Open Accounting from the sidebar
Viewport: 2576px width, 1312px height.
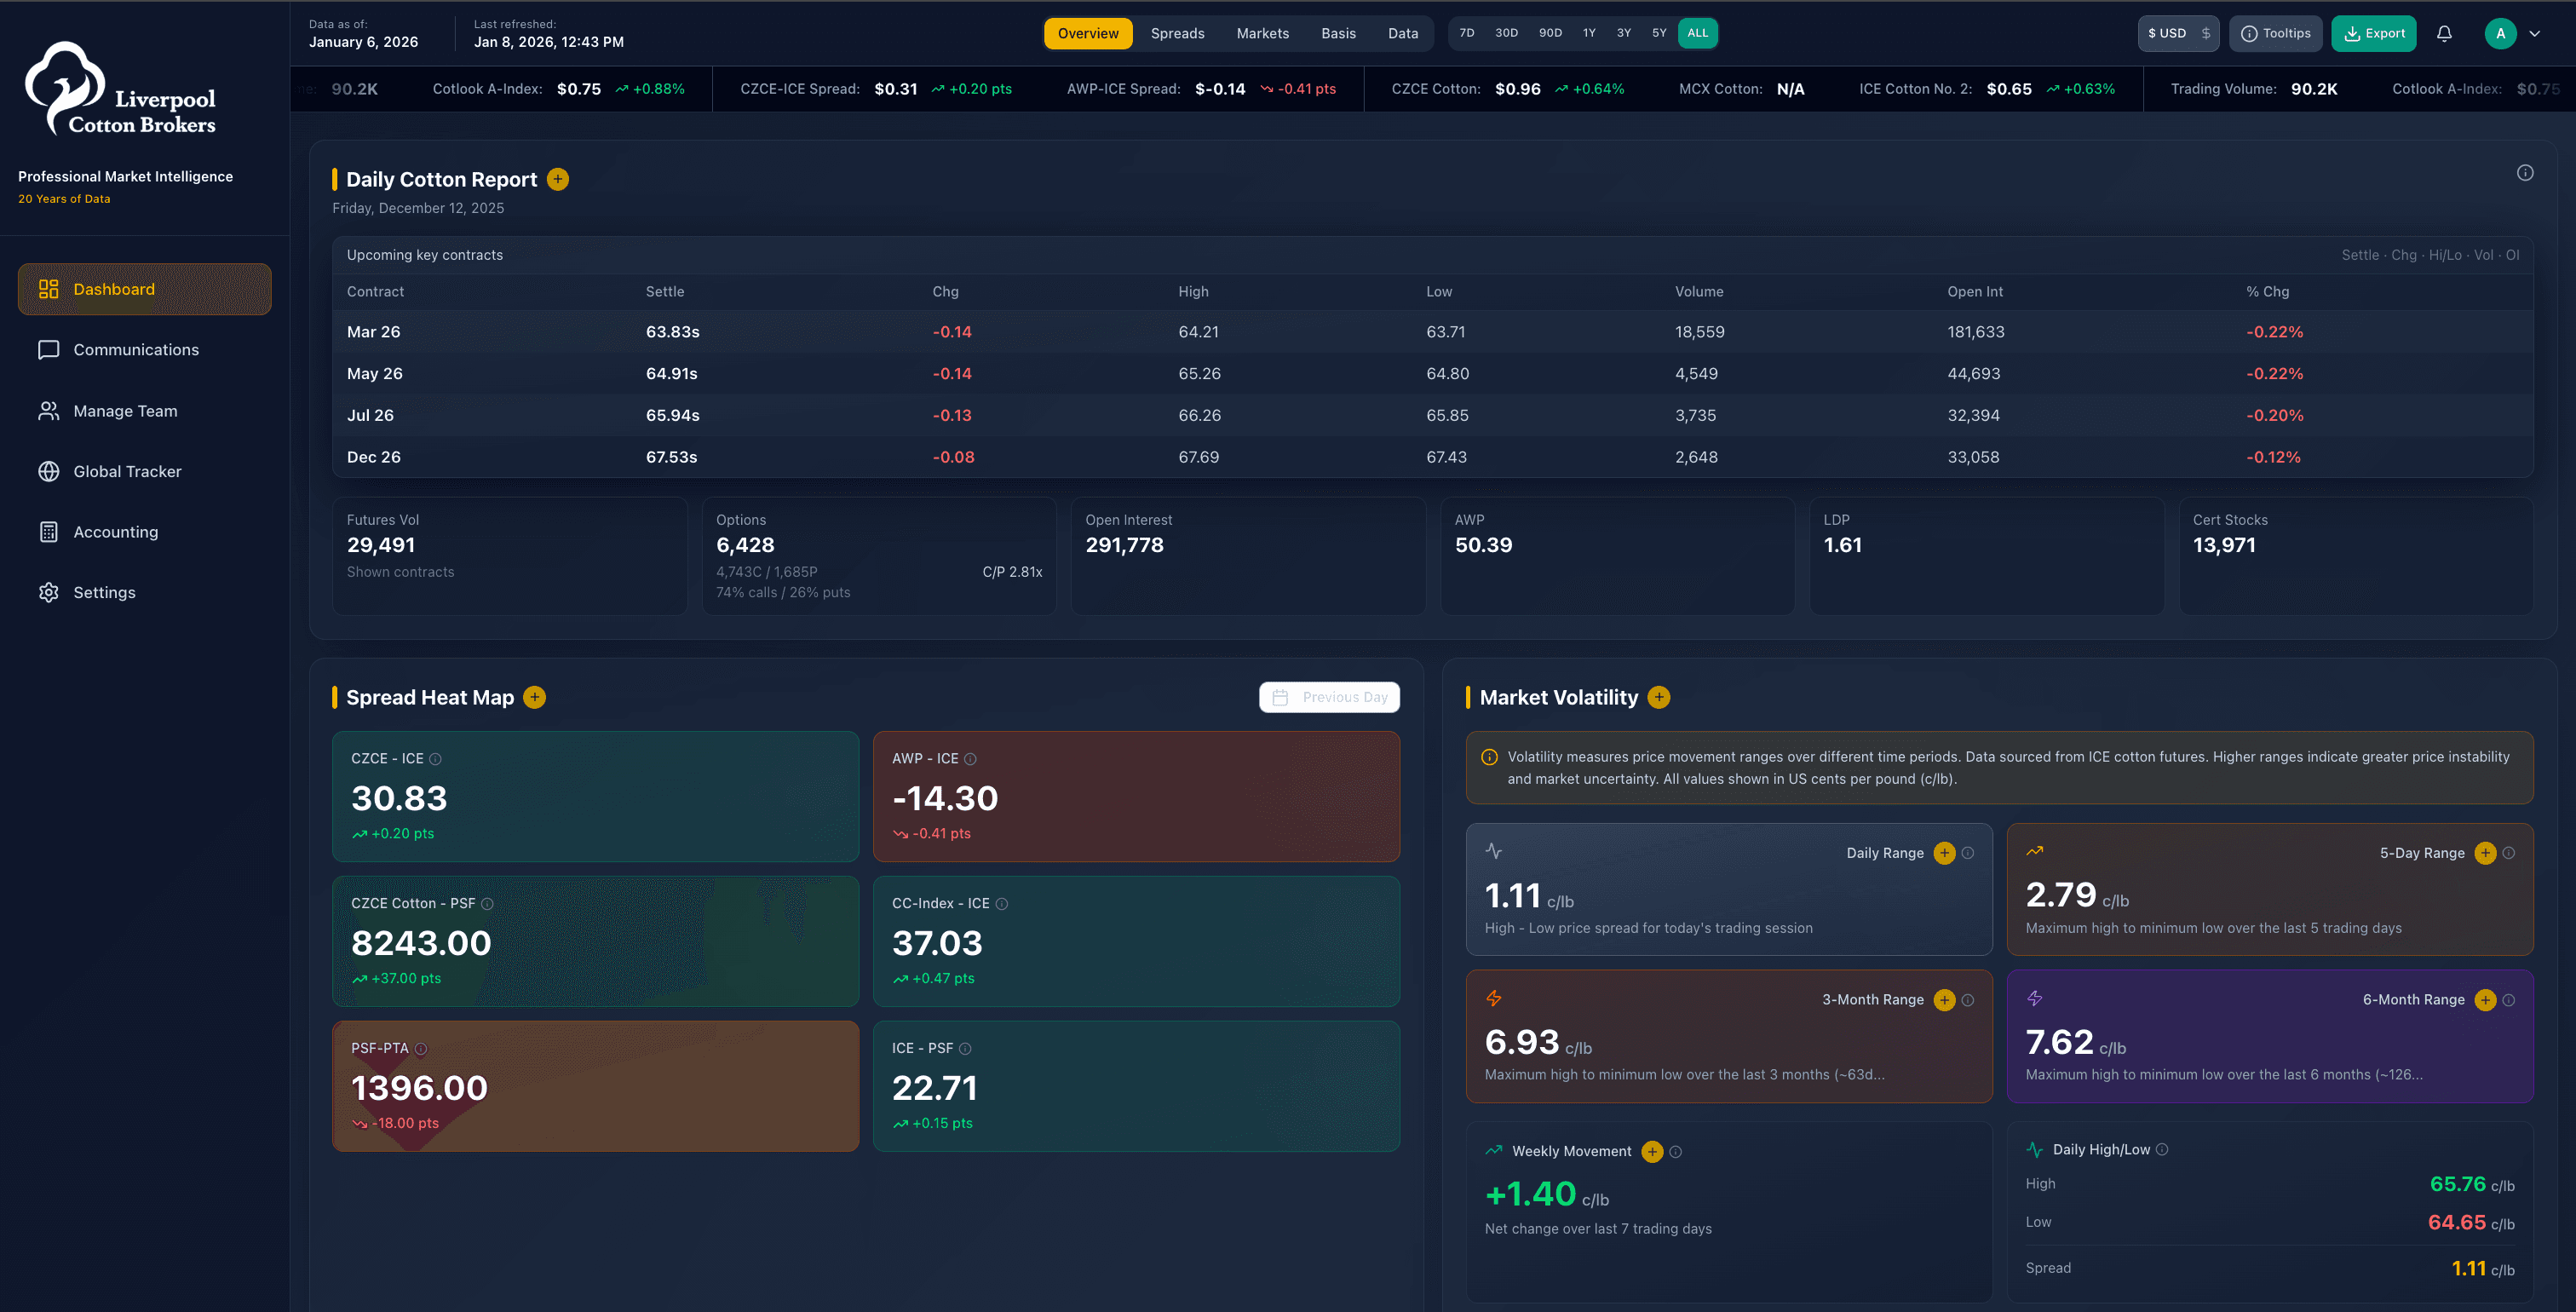click(x=145, y=532)
